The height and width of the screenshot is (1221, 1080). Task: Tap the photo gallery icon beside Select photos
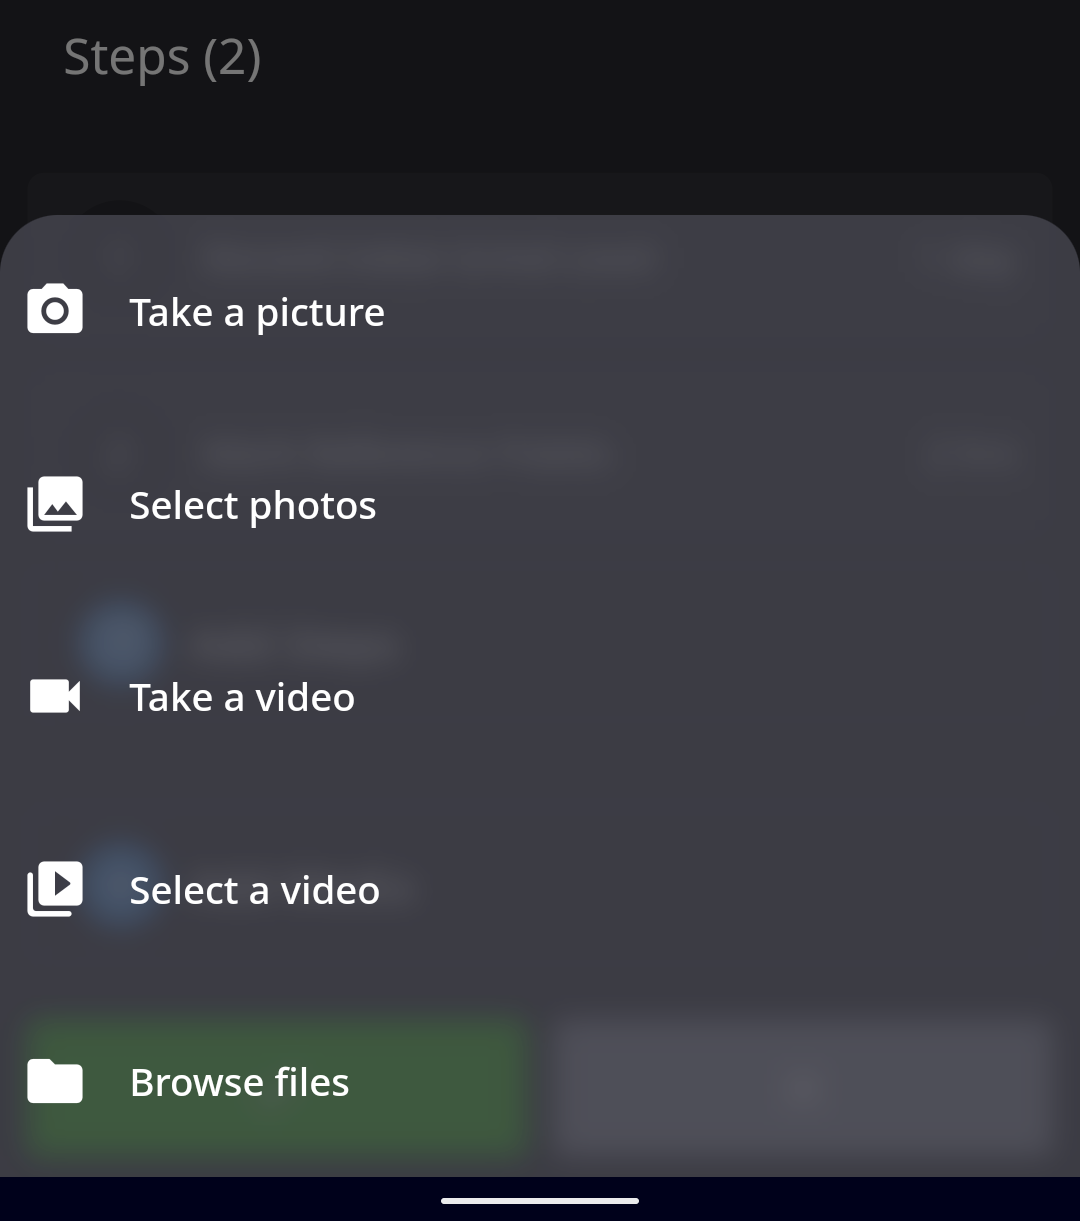pos(55,503)
